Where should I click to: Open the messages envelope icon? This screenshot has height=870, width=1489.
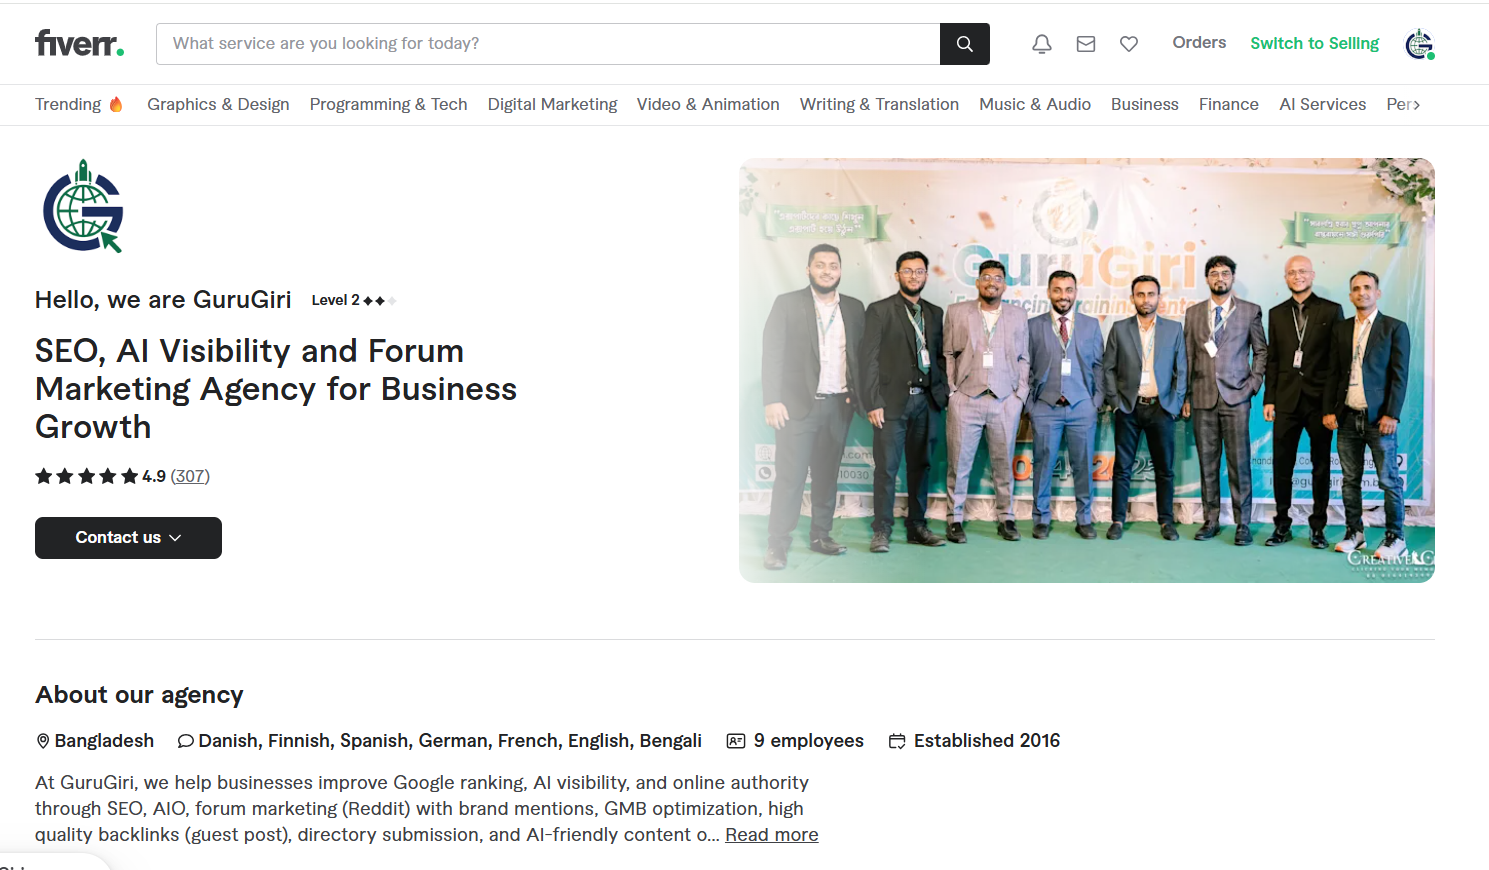point(1086,44)
